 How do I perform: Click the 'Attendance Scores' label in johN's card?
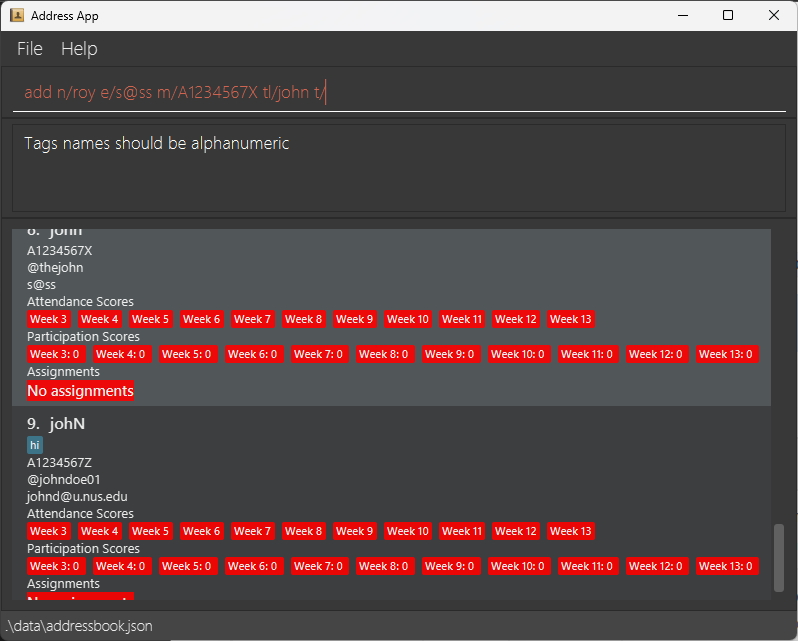(x=80, y=514)
